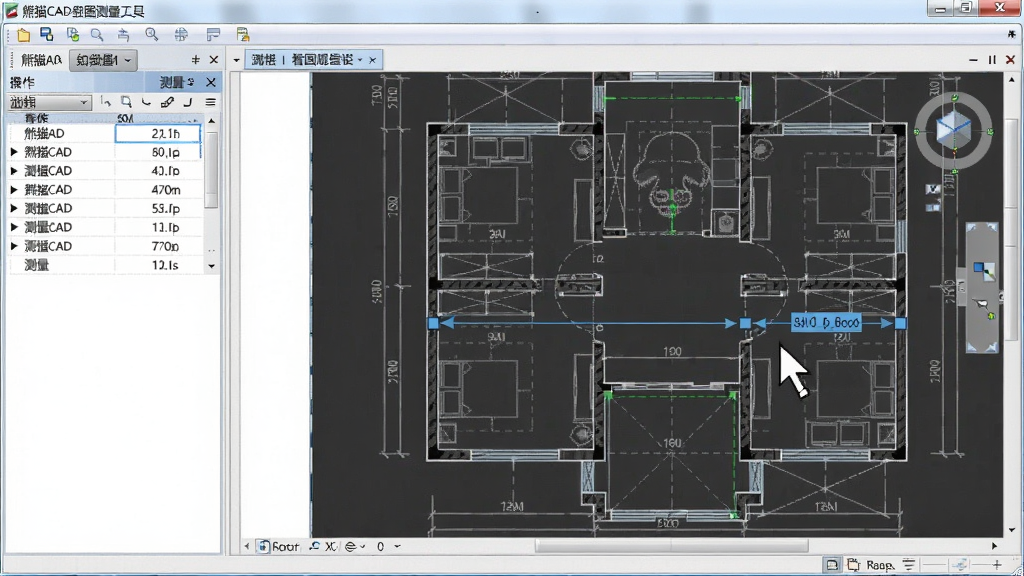Click the filter lines icon in status bar
Viewport: 1024px width, 576px height.
pyautogui.click(x=908, y=564)
